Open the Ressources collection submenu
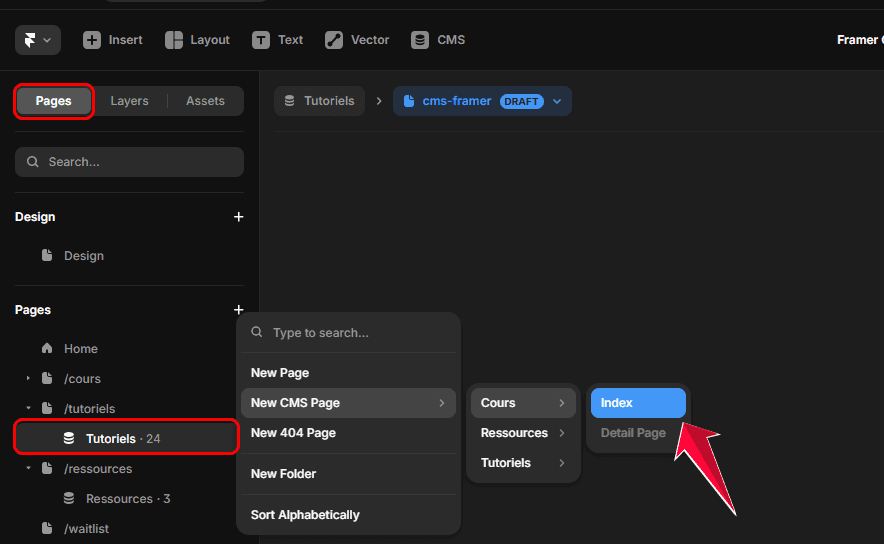 coord(523,433)
